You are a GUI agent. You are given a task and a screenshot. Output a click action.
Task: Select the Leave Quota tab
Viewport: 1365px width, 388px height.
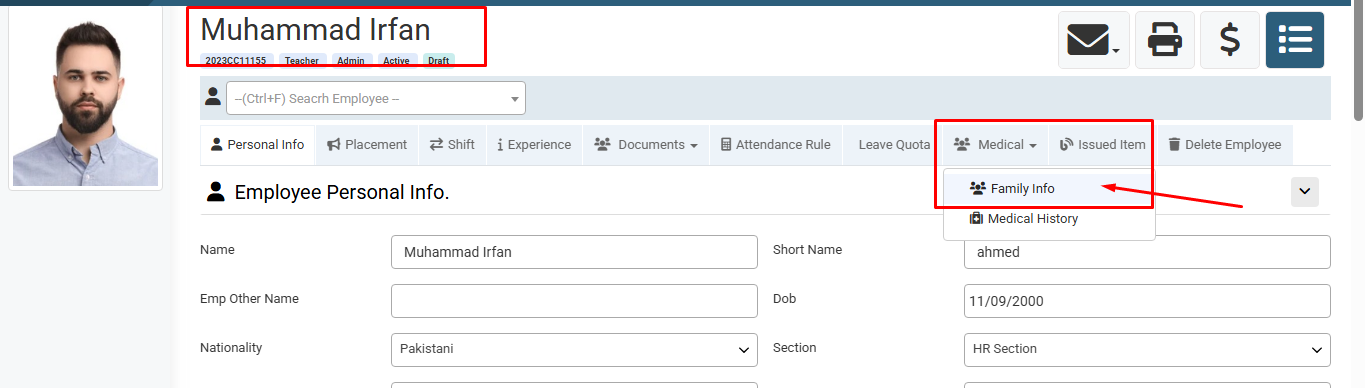tap(893, 145)
